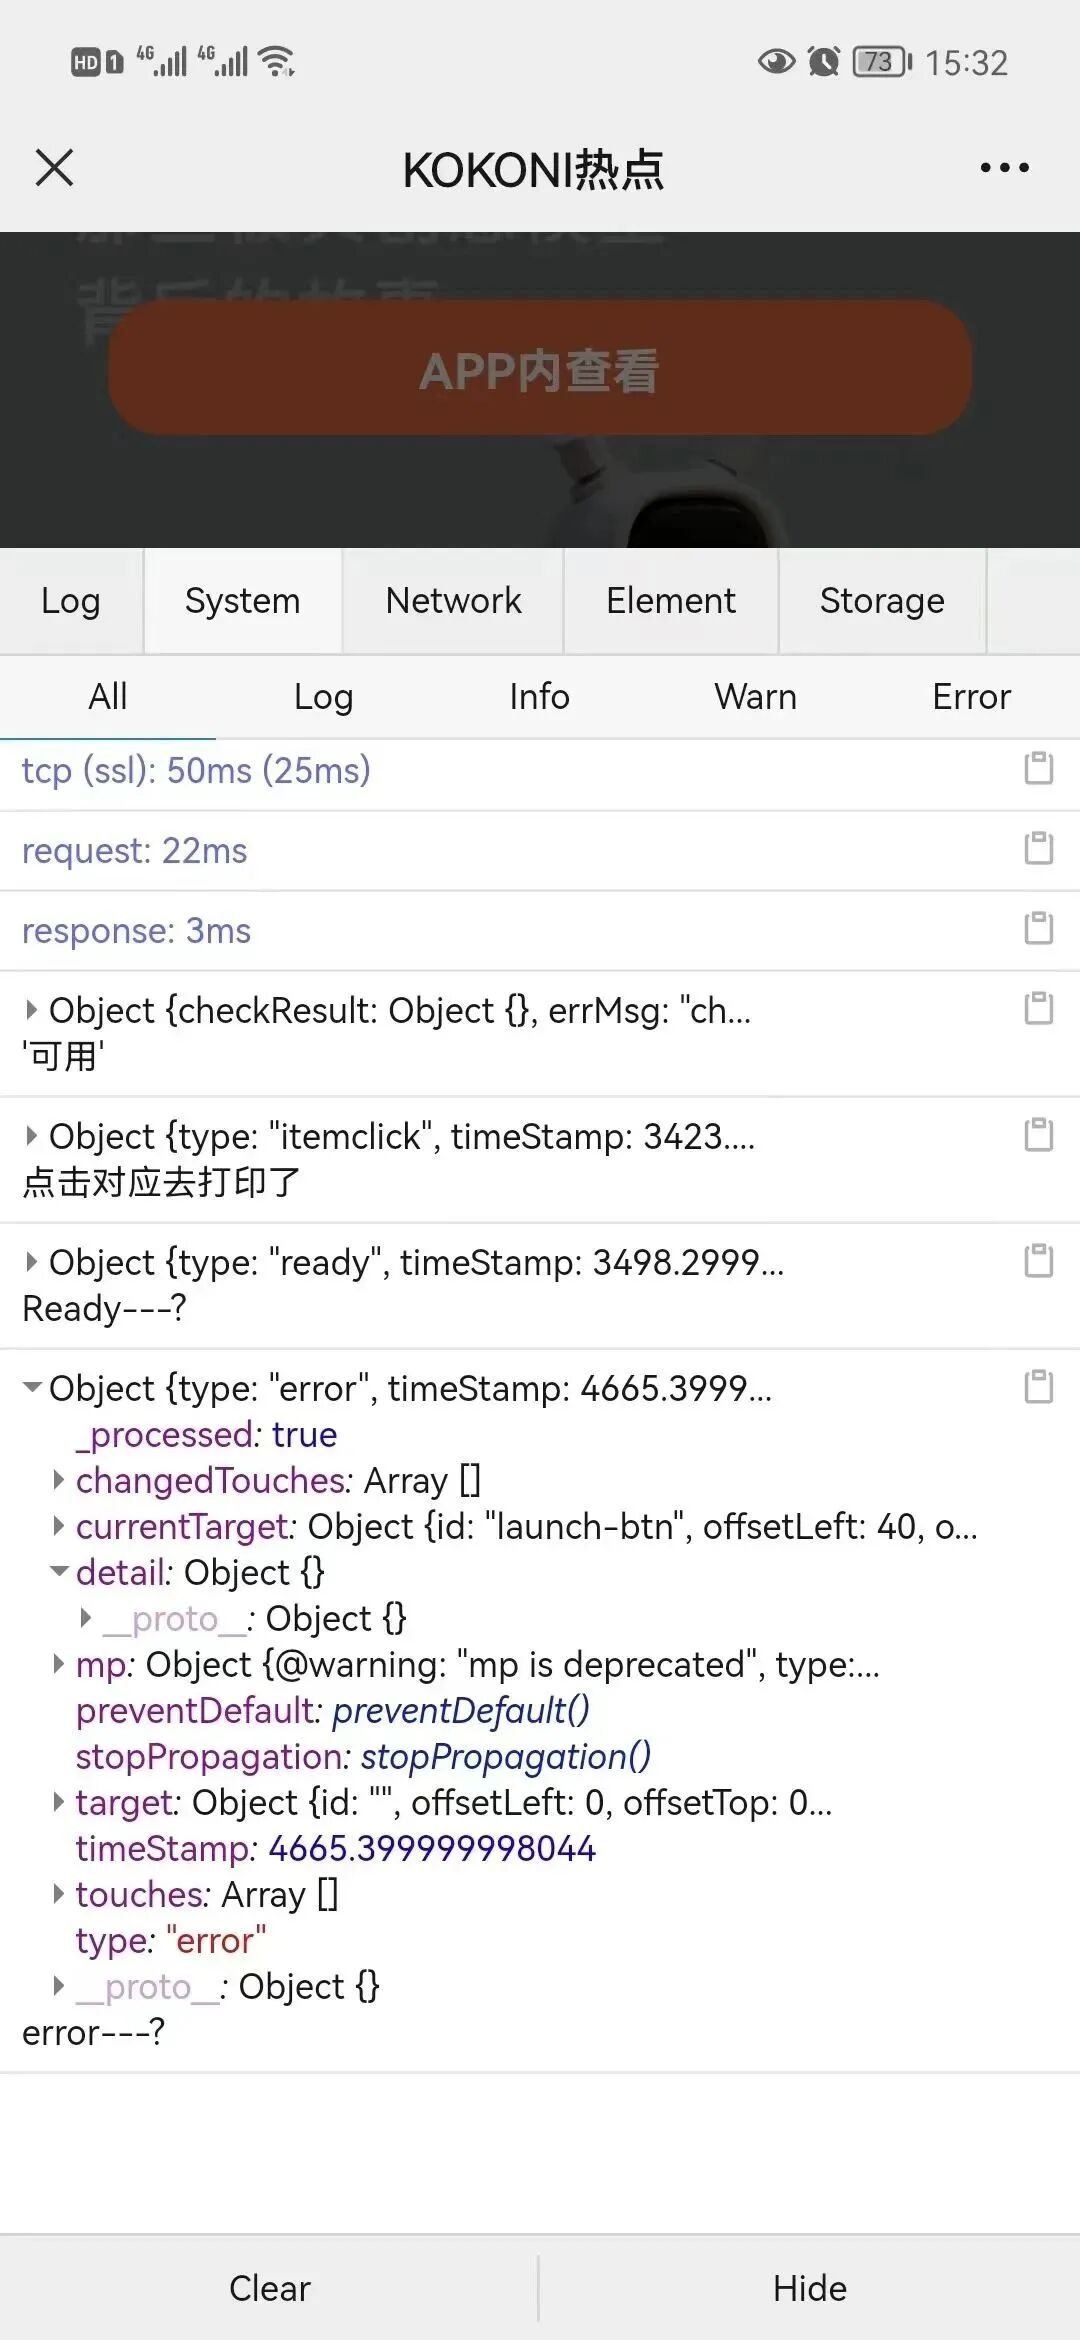Copy the ready object log entry

pyautogui.click(x=1039, y=1260)
